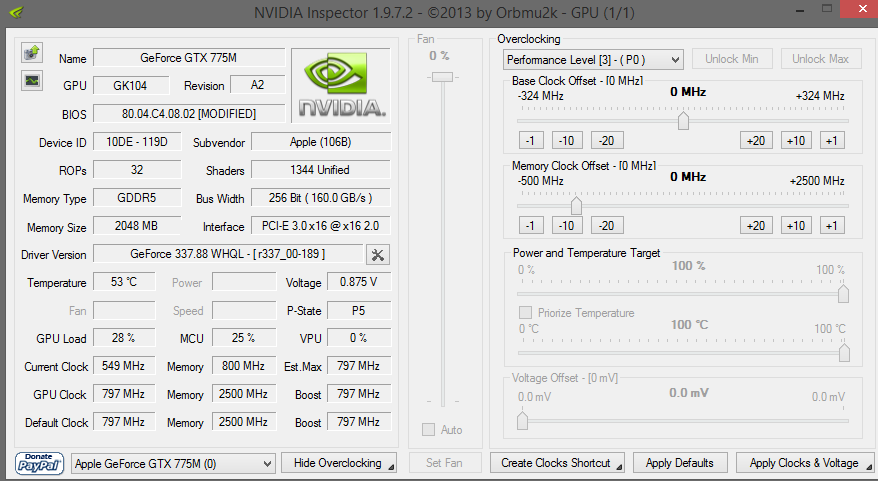The height and width of the screenshot is (481, 878).
Task: Click the Voltage Offset slider thumb
Action: 522,420
